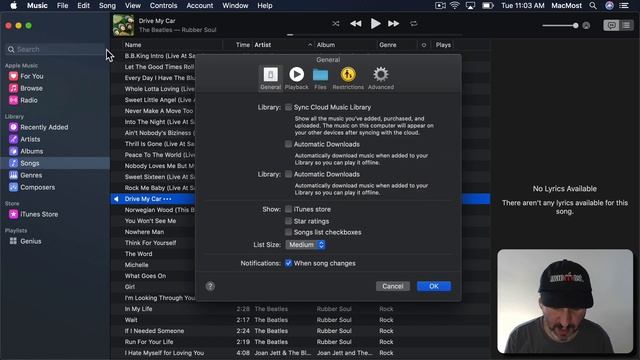Uncheck When song changes notifications

point(288,263)
